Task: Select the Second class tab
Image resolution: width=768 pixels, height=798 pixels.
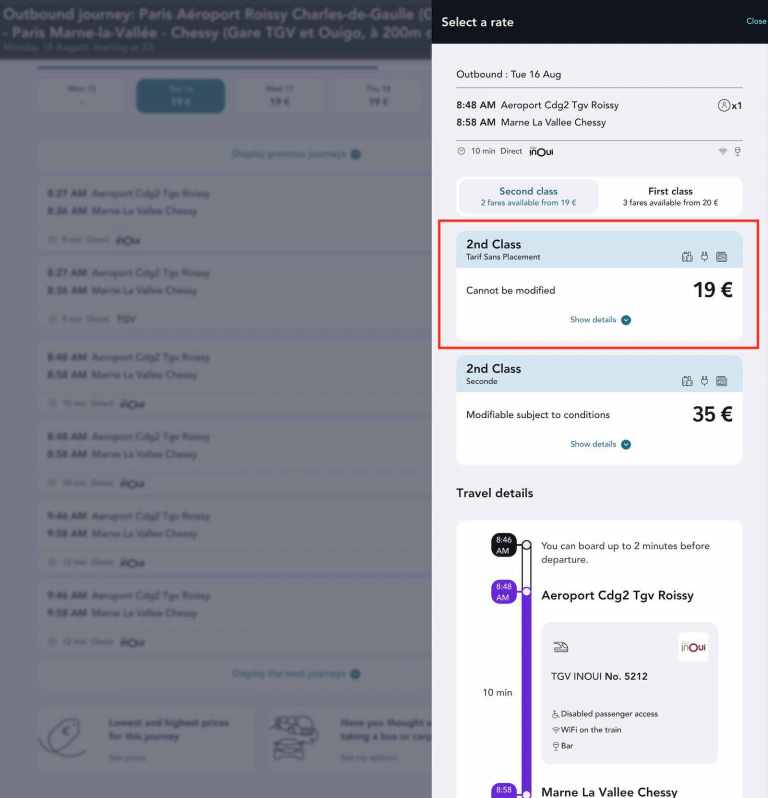Action: tap(528, 196)
